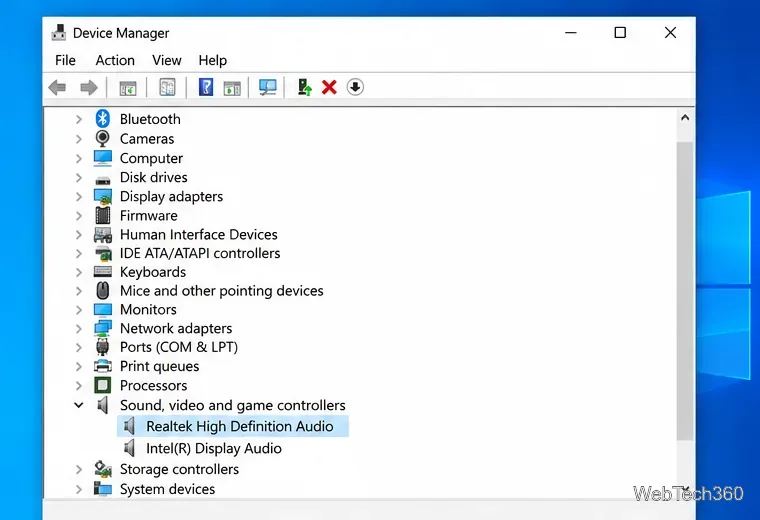The height and width of the screenshot is (520, 760).
Task: Maximize the Device Manager window
Action: pos(620,32)
